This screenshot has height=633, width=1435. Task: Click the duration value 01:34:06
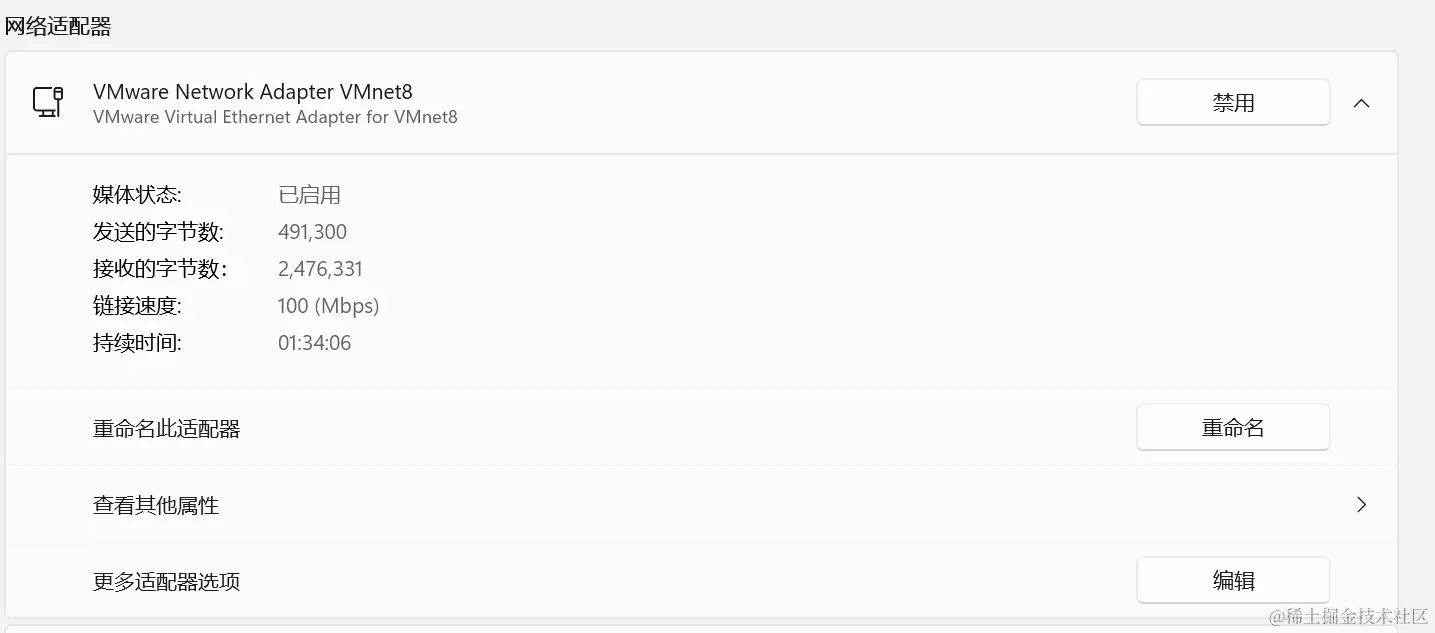pos(314,343)
